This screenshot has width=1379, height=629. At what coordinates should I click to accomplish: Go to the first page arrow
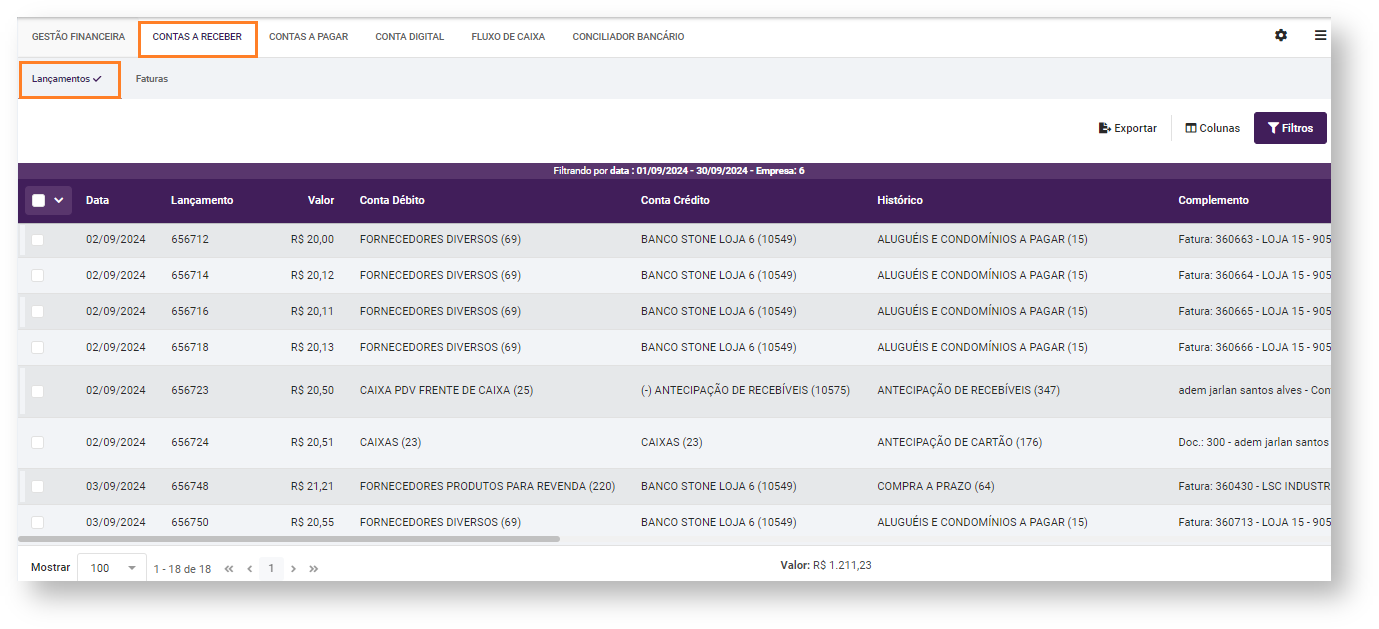(x=229, y=568)
